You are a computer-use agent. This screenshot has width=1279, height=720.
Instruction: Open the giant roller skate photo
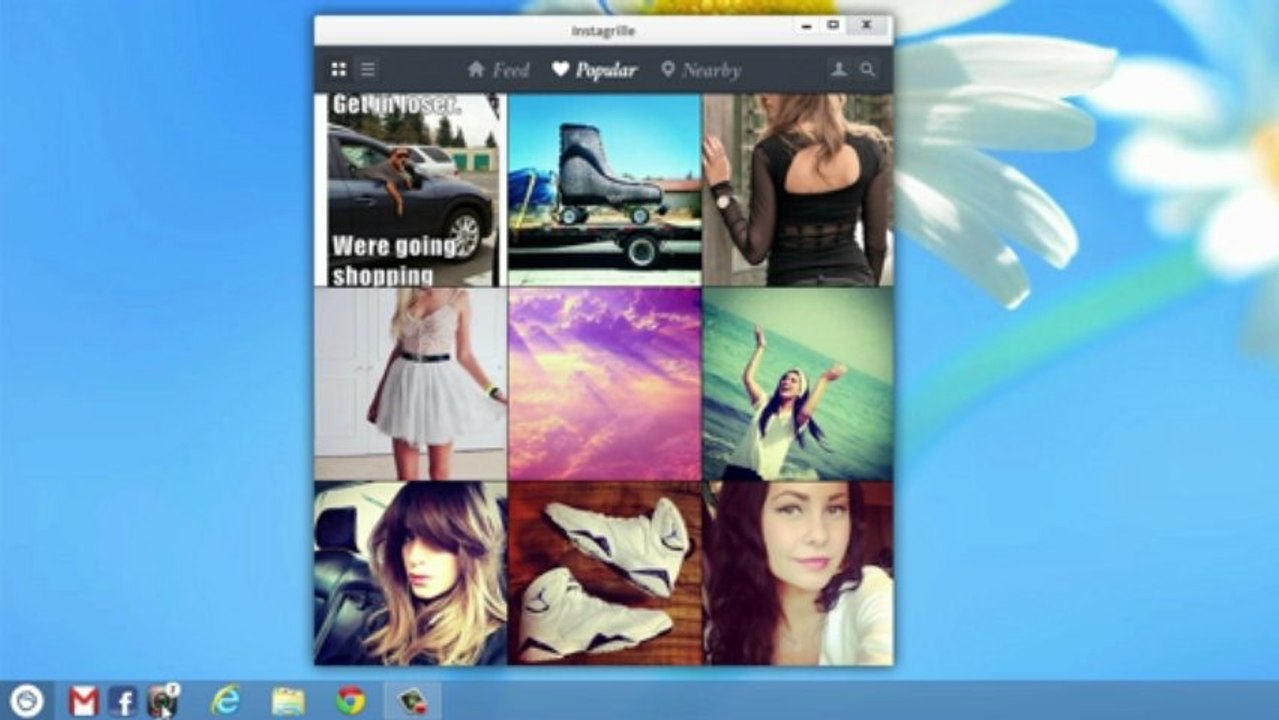coord(604,190)
